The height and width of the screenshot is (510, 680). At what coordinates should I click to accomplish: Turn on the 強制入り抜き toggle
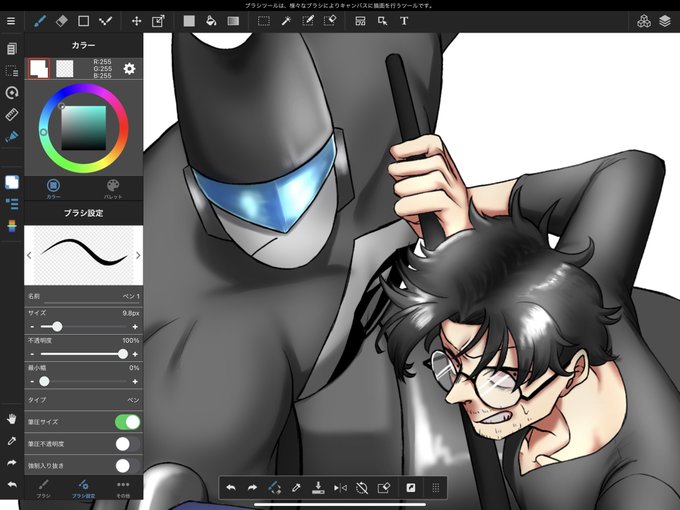(128, 466)
